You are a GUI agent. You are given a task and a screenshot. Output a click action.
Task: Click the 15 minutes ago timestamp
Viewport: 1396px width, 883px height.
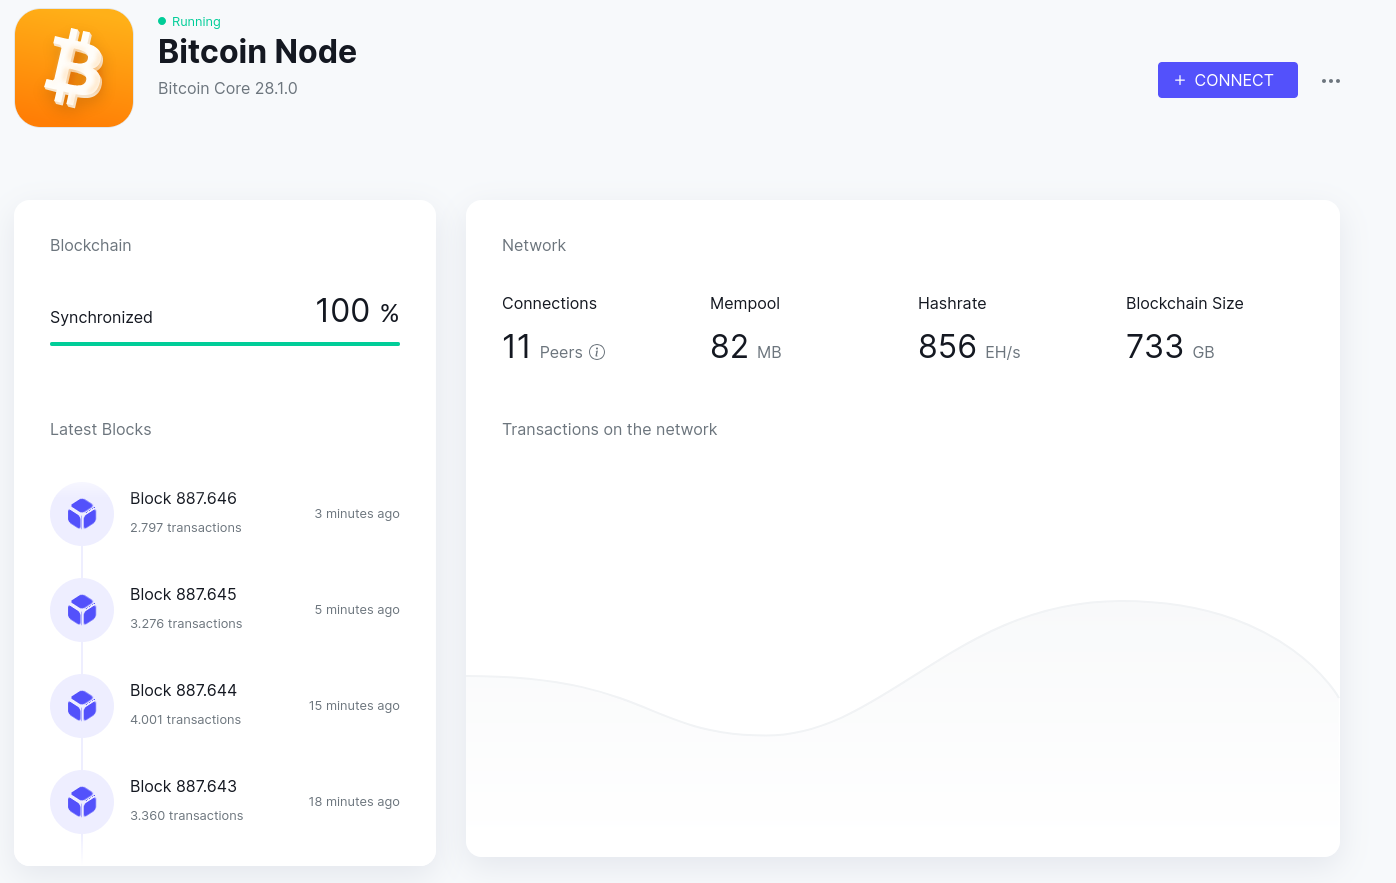click(x=354, y=706)
